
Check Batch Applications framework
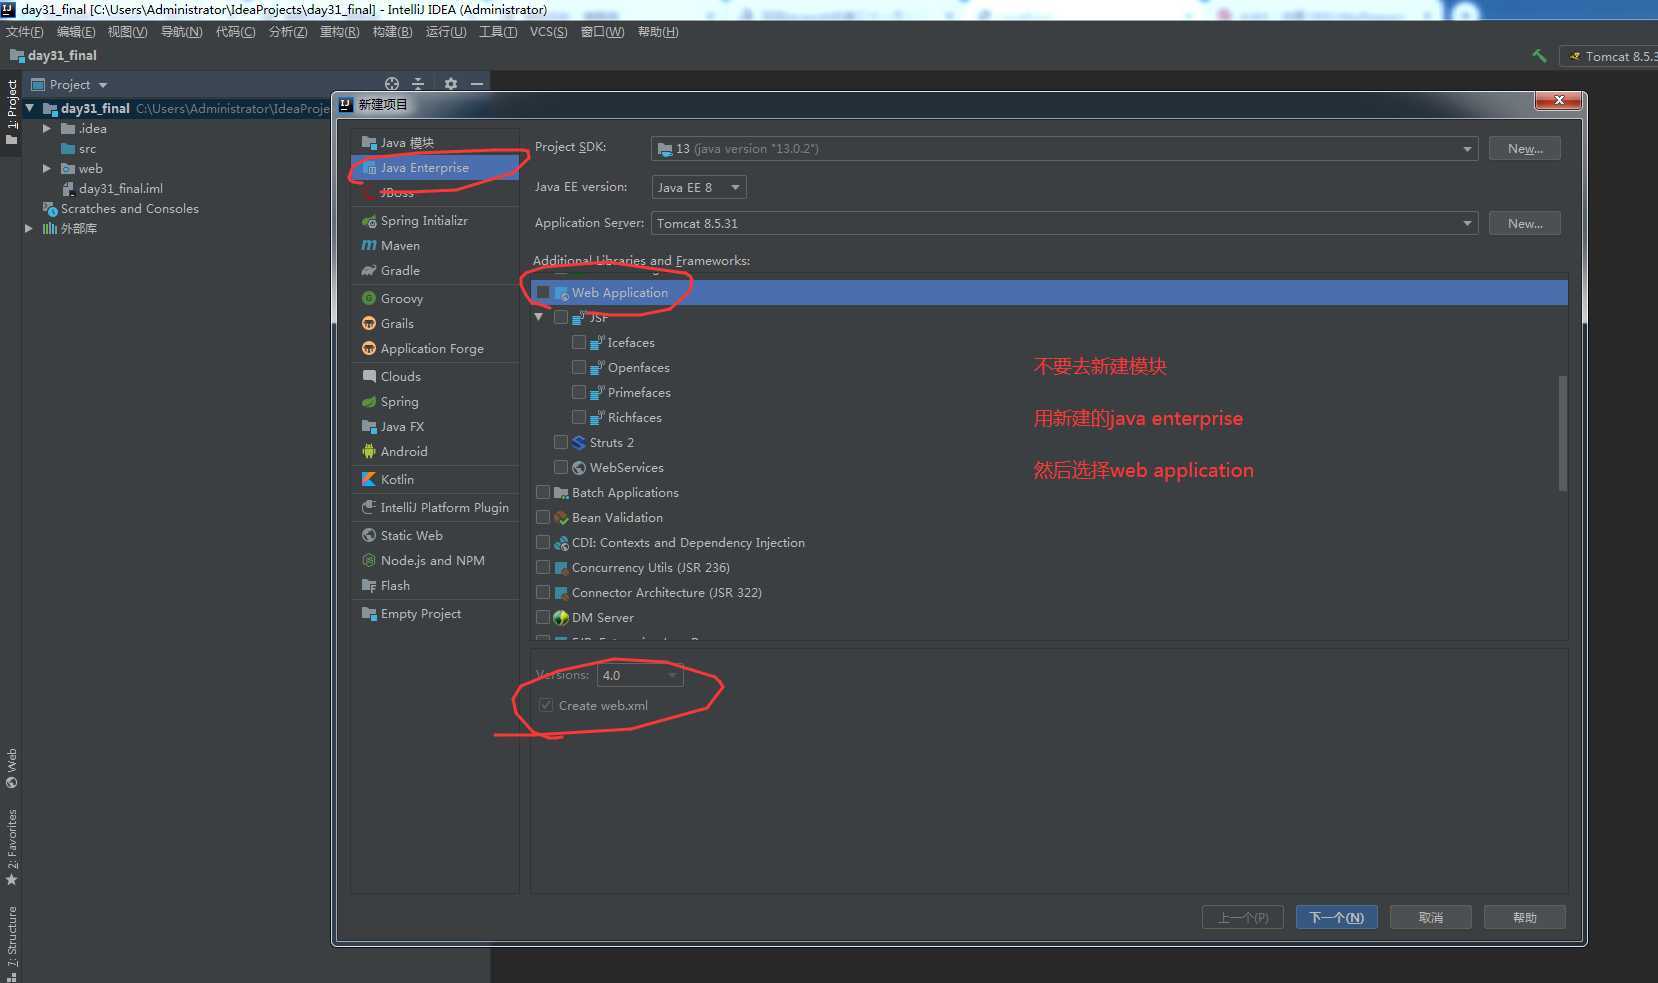coord(543,492)
